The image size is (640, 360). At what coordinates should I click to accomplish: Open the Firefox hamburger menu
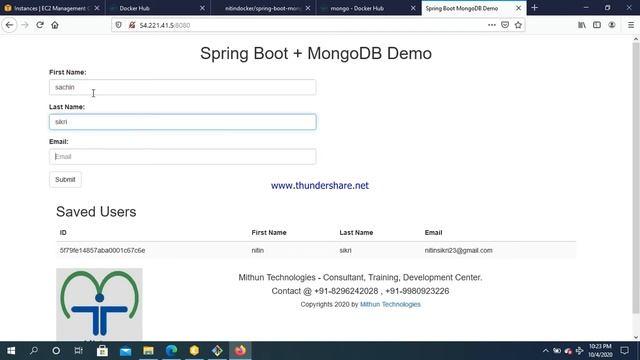point(631,25)
